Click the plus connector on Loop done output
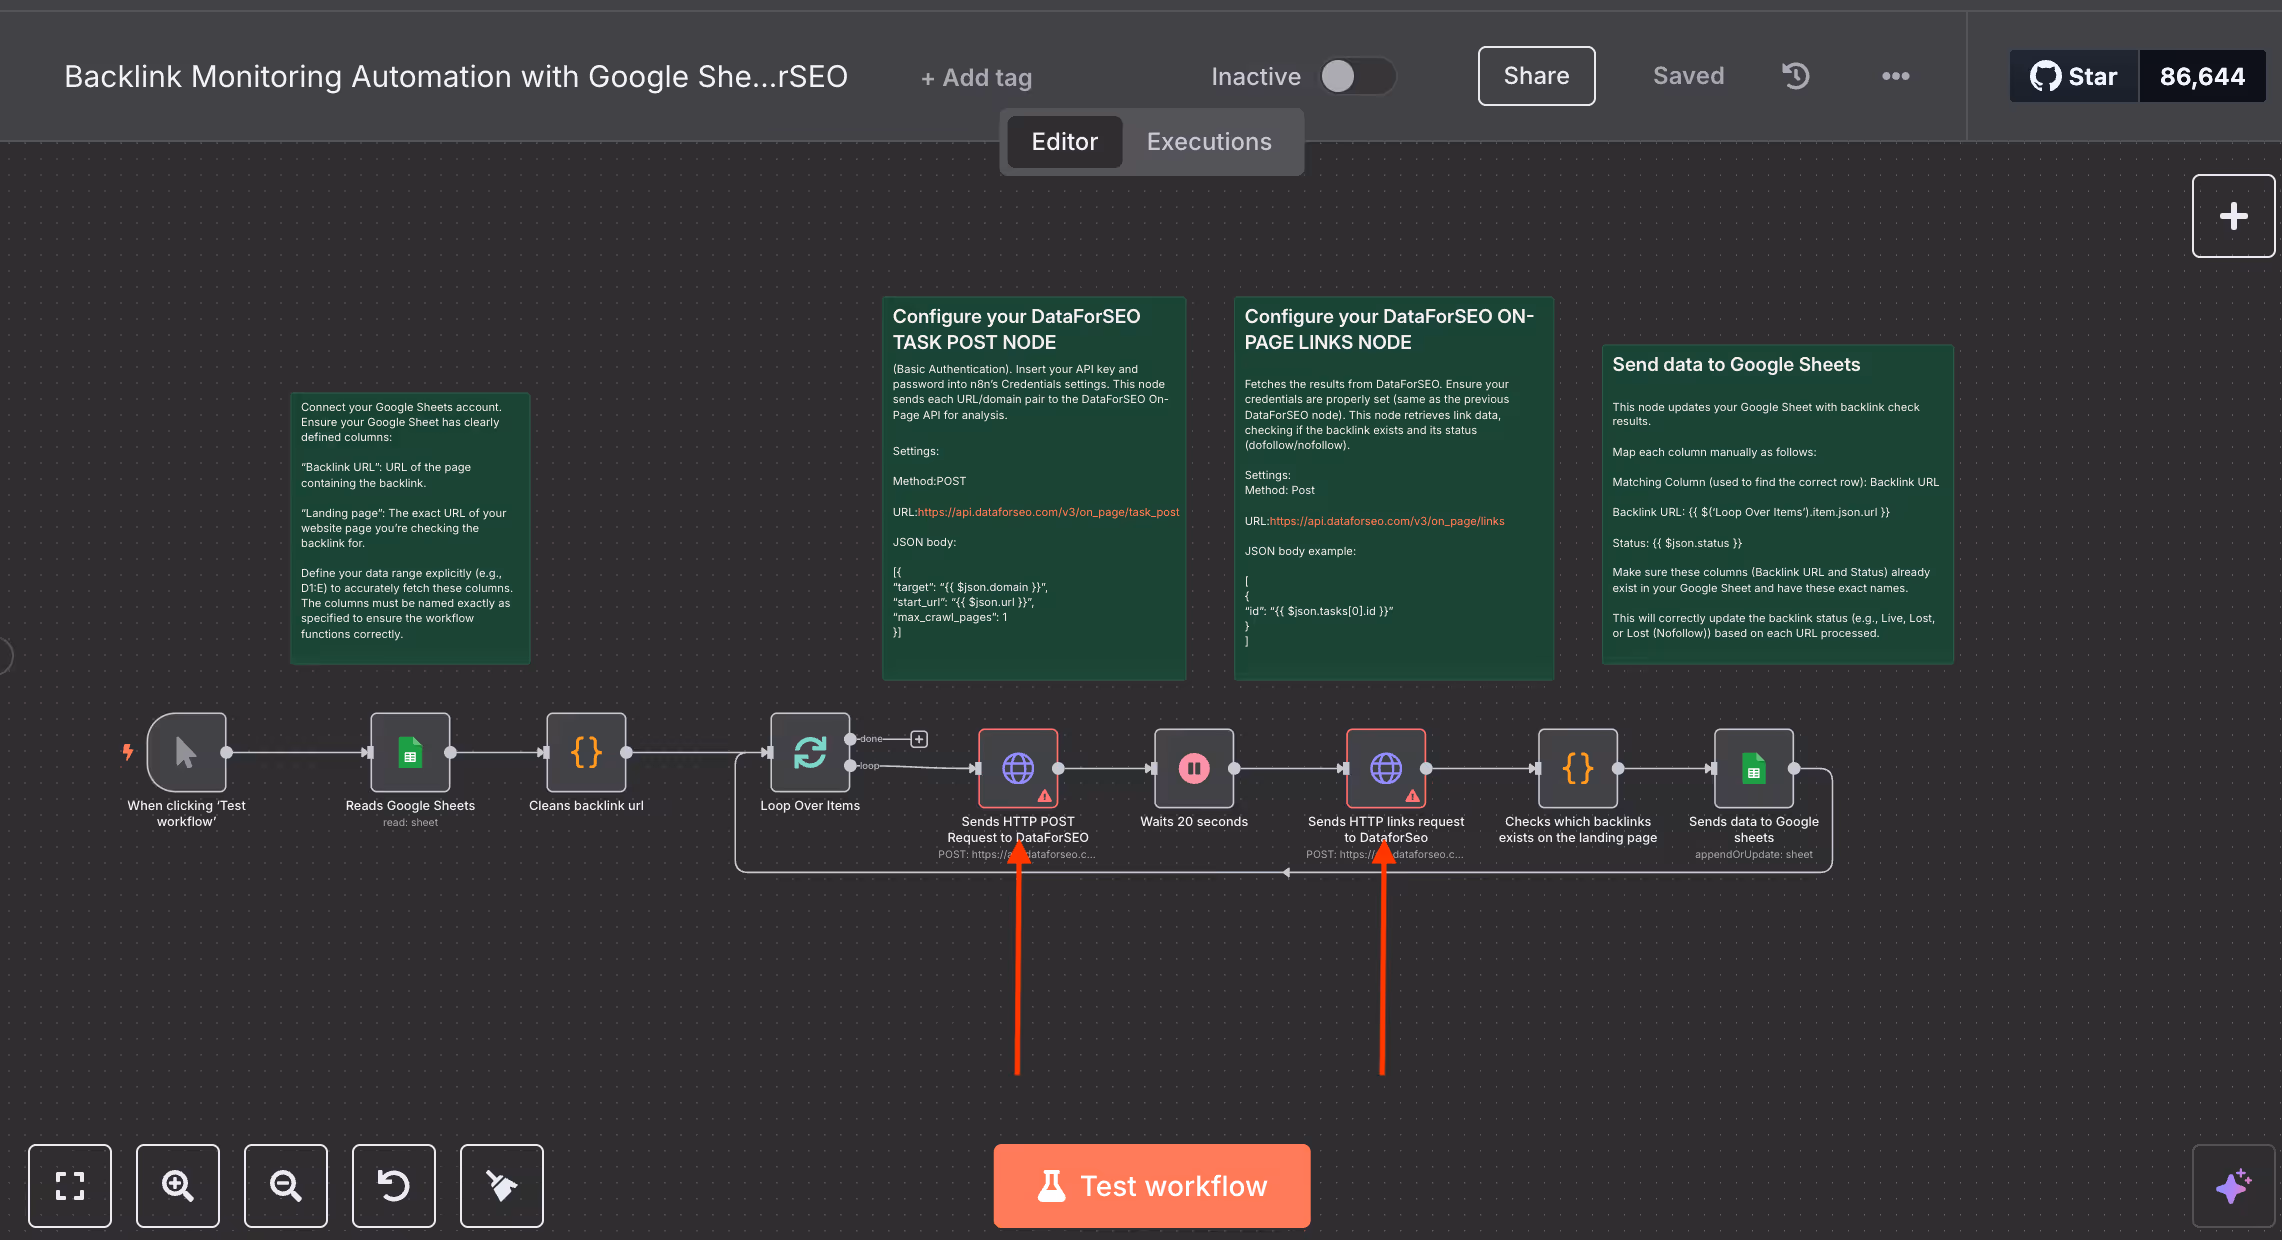 (919, 739)
